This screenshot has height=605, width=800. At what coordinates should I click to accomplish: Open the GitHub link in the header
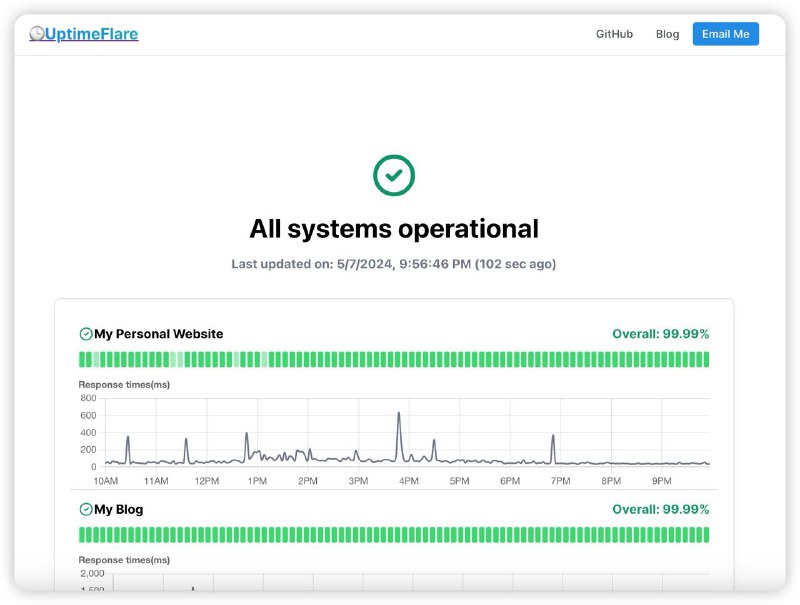click(613, 33)
